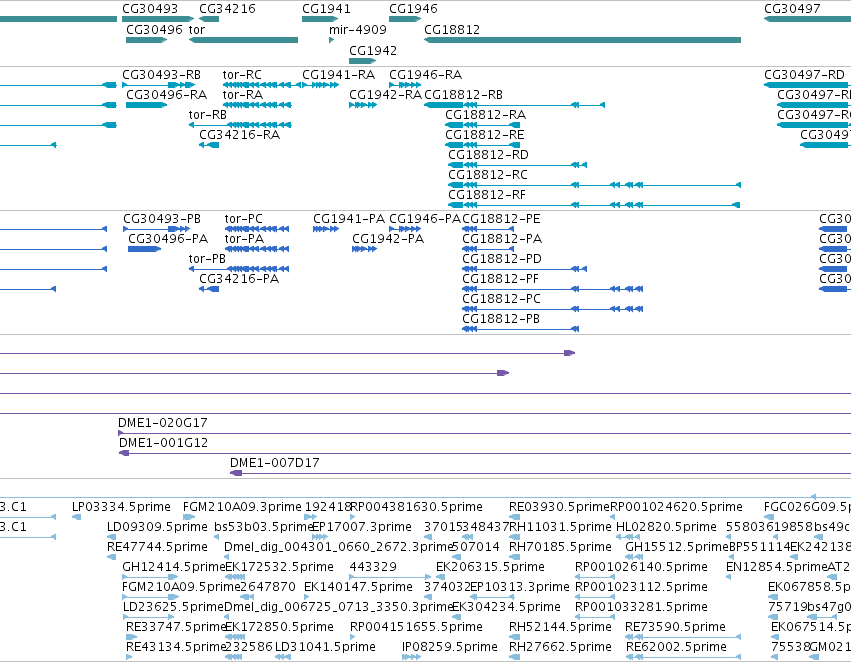
Task: Click the tor-RB transcript label
Action: 207,114
